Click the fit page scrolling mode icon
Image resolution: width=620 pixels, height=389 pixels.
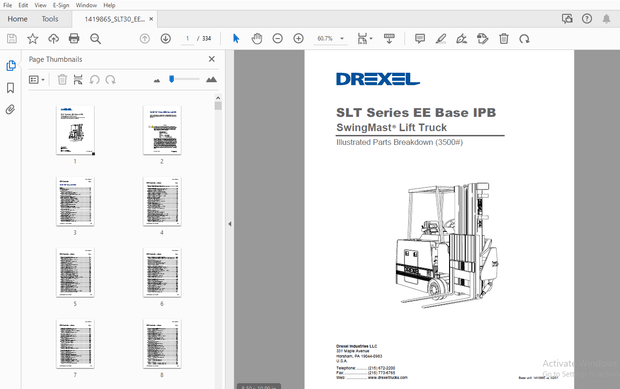(362, 38)
